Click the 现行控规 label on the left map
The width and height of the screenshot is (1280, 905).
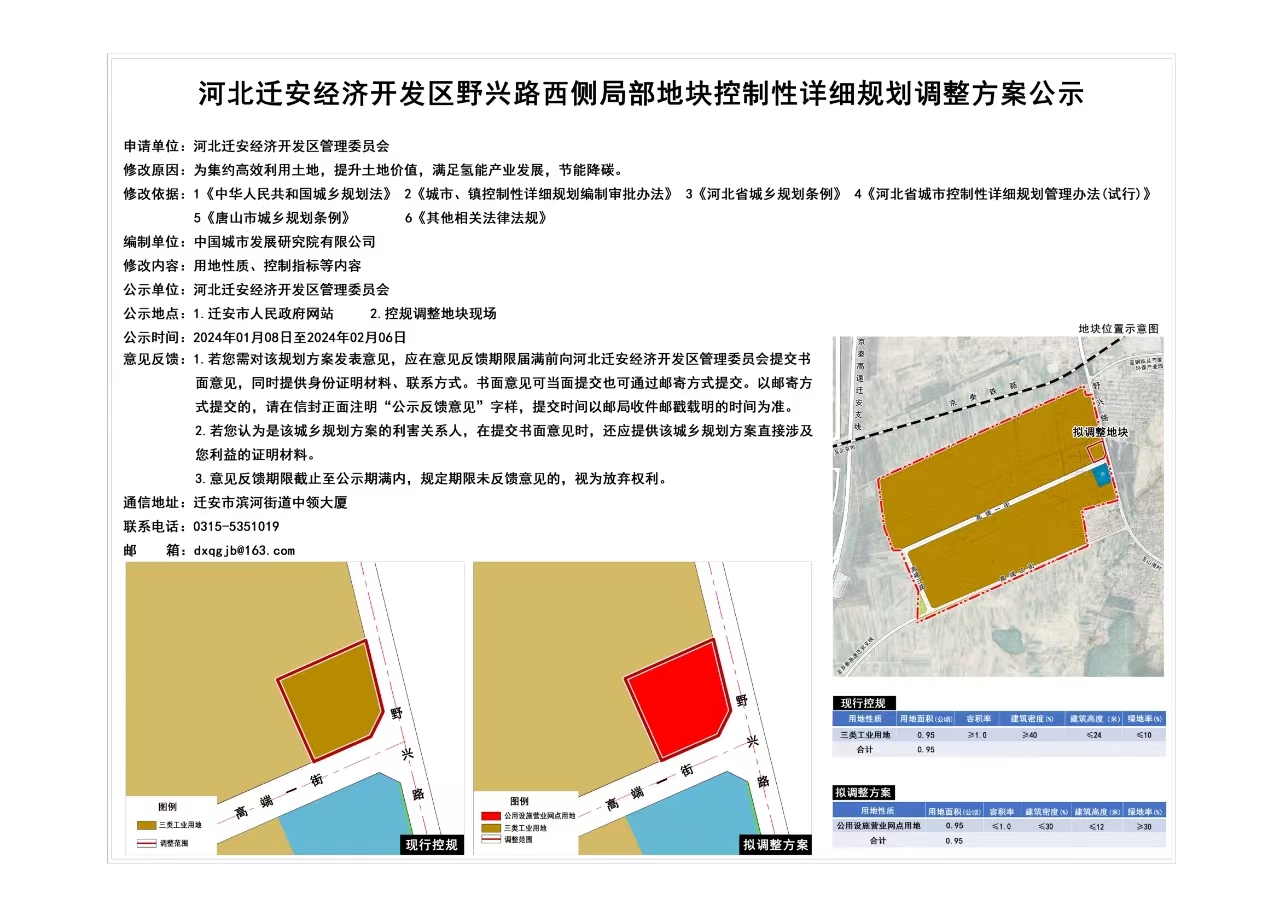tap(432, 845)
